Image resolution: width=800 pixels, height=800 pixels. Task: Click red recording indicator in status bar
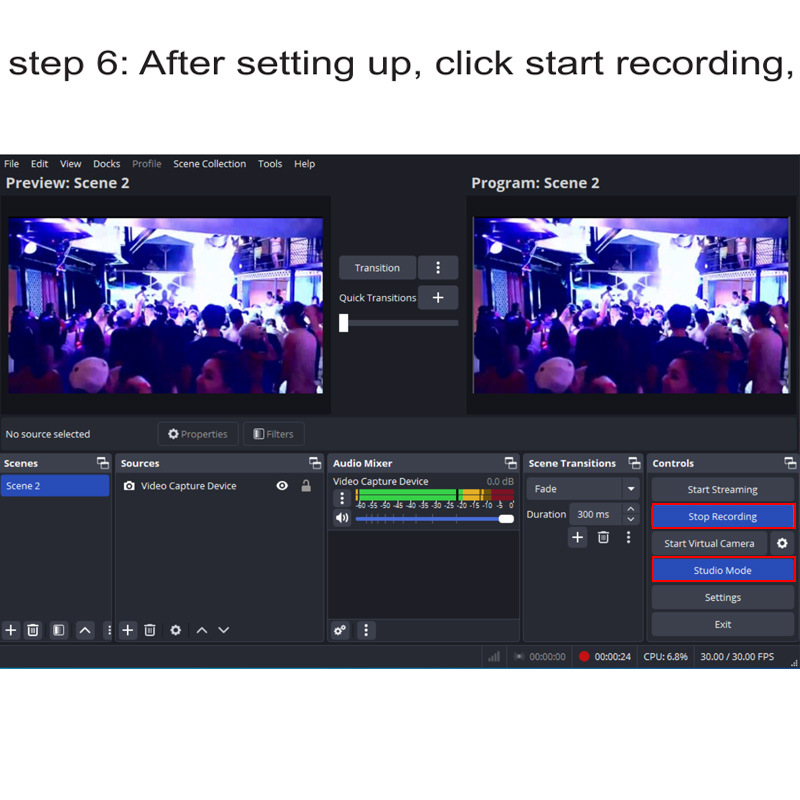[x=584, y=657]
